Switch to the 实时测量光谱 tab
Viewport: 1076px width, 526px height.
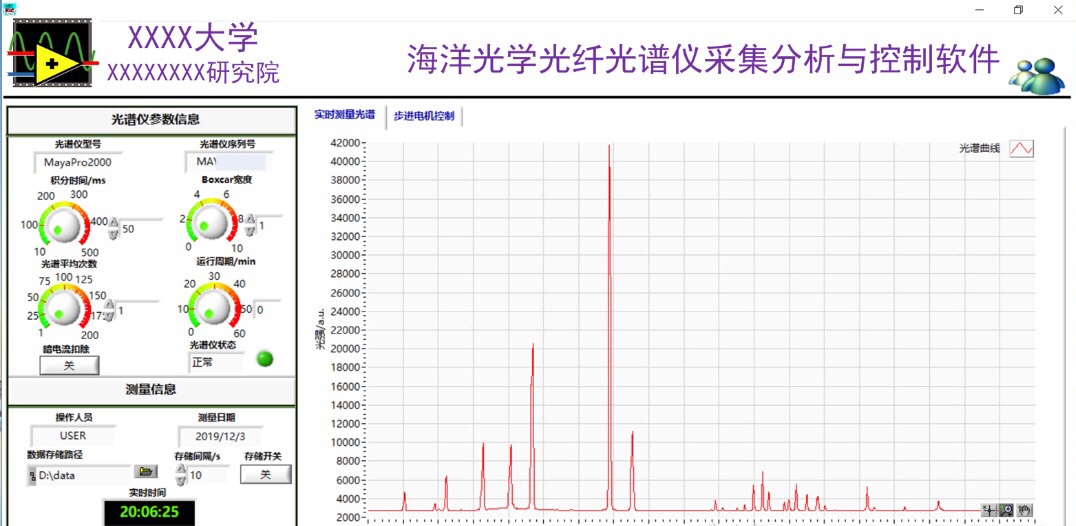coord(344,115)
